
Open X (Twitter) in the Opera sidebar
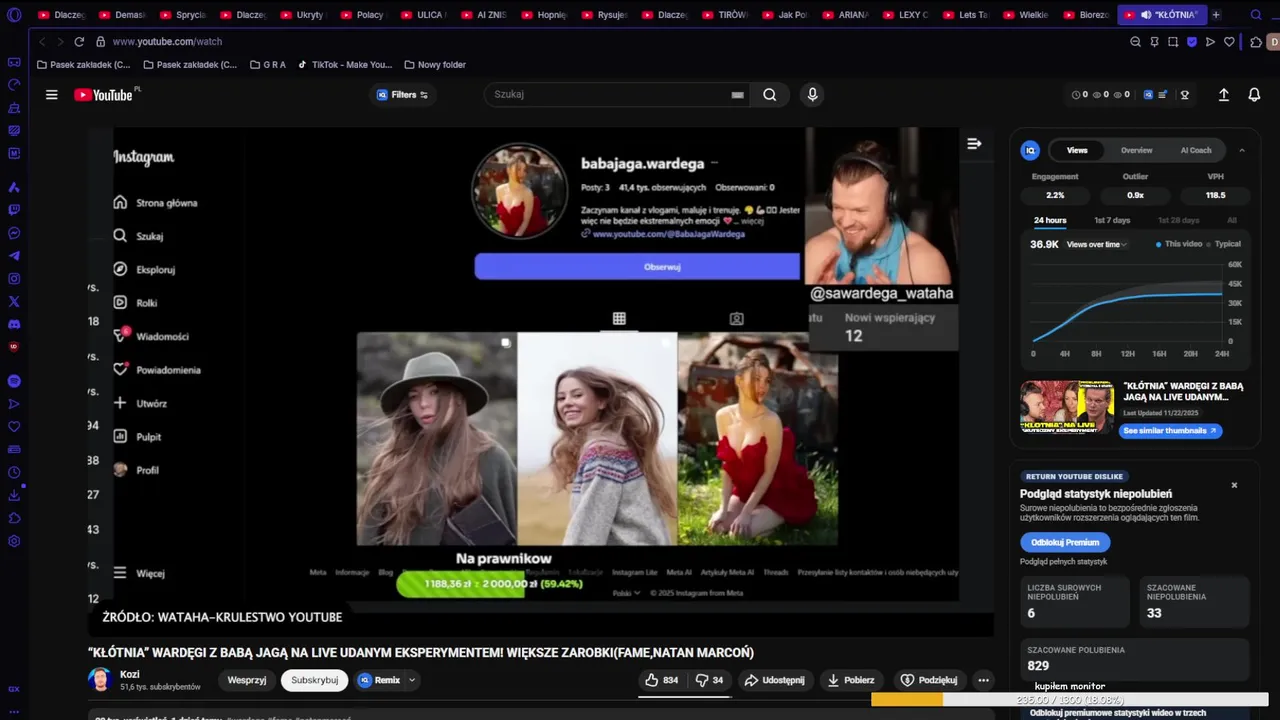coord(14,301)
